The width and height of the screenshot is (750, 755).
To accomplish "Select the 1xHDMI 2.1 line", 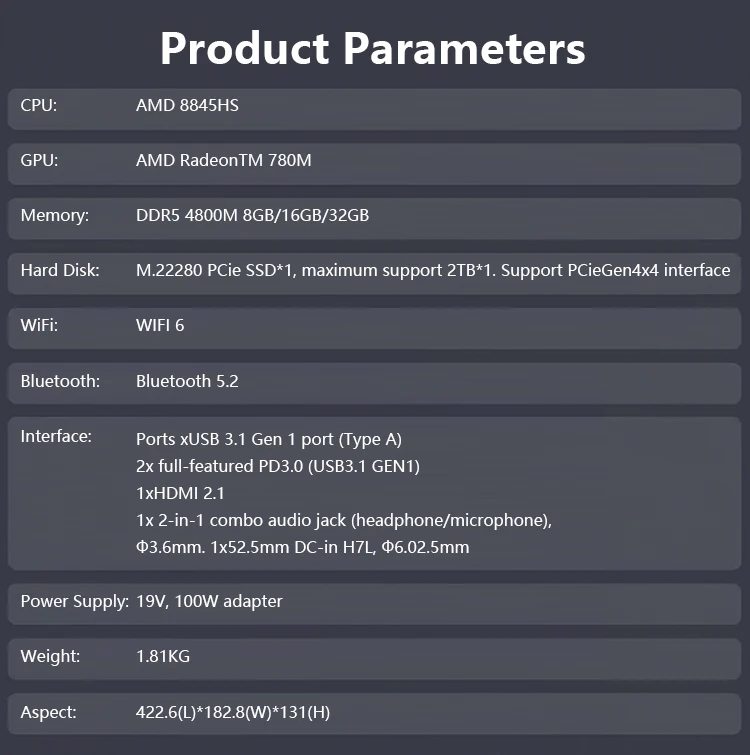I will click(181, 493).
